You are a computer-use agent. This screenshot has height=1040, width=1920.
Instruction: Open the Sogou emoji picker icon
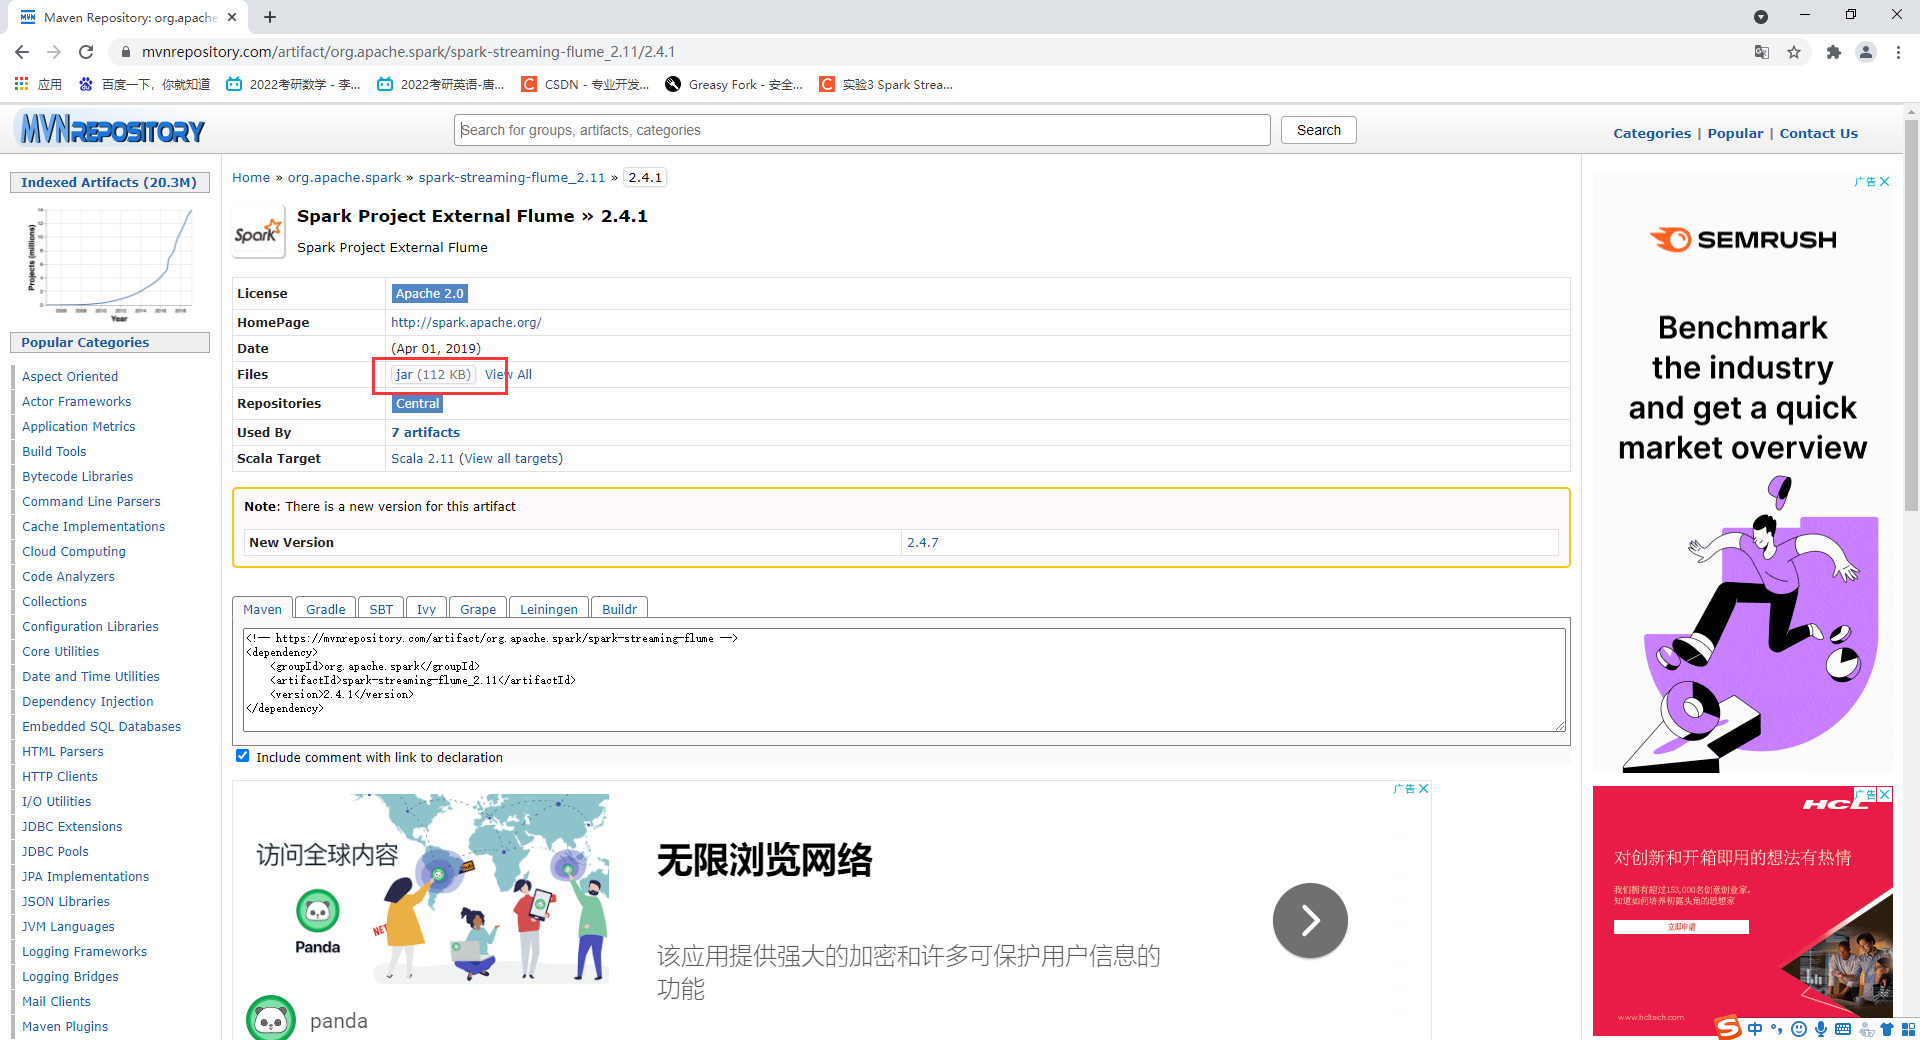click(1799, 1029)
